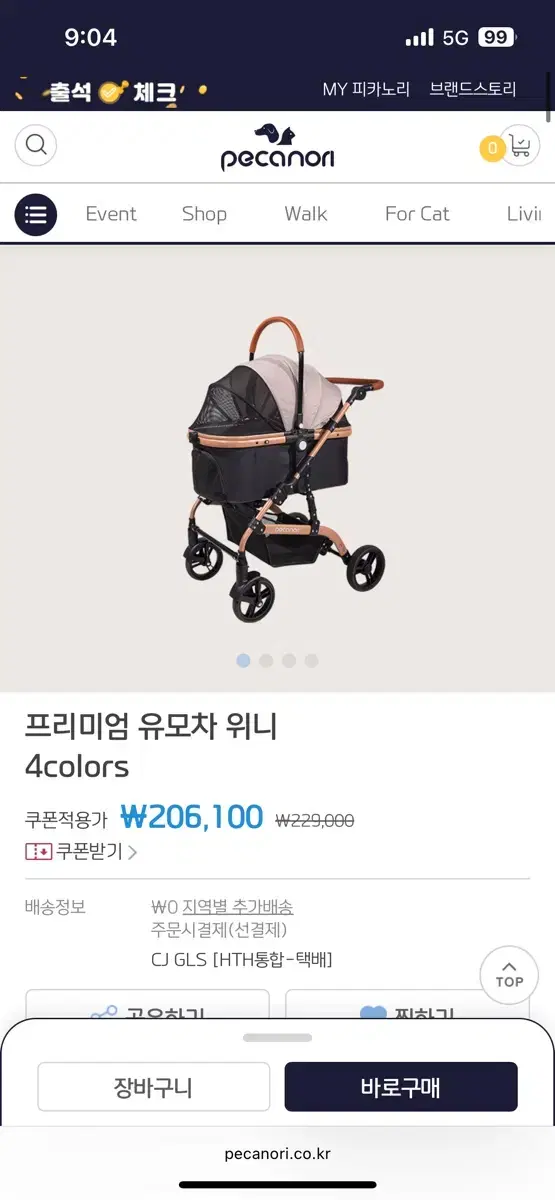Tap the TOP scroll-up button
This screenshot has height=1200, width=555.
[509, 975]
